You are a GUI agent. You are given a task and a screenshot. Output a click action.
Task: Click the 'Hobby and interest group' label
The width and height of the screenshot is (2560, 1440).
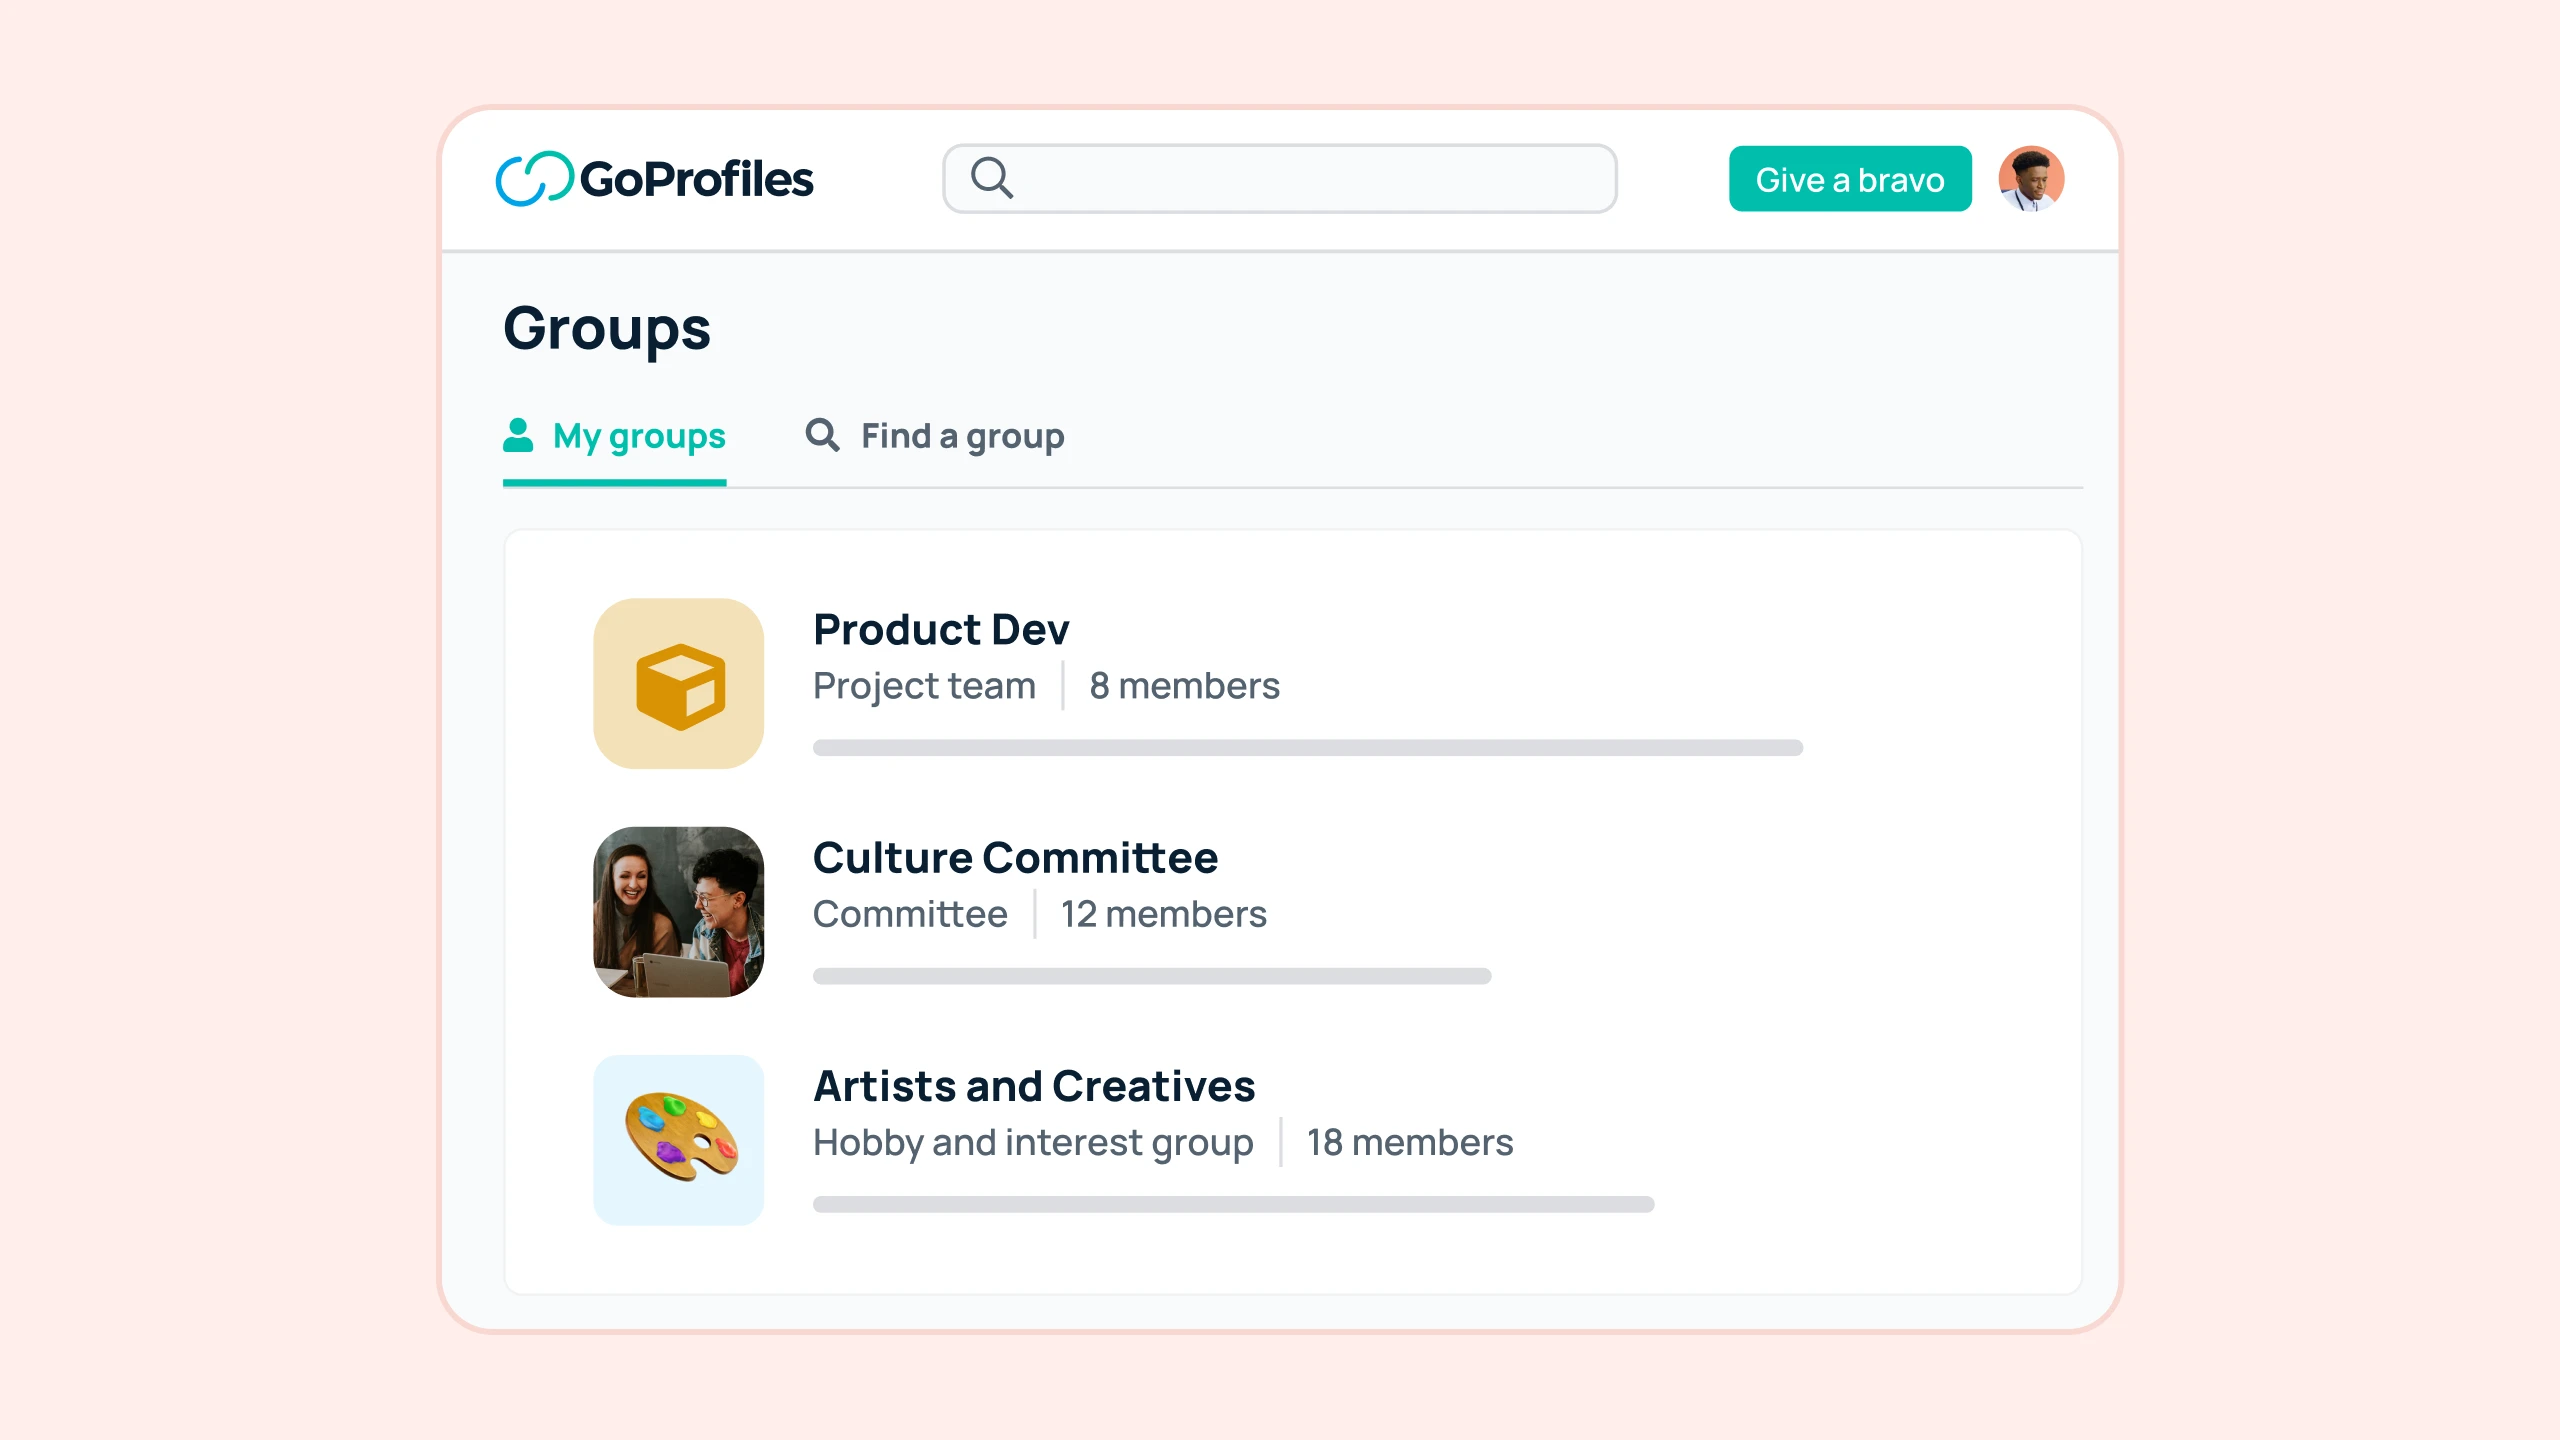pos(1033,1144)
